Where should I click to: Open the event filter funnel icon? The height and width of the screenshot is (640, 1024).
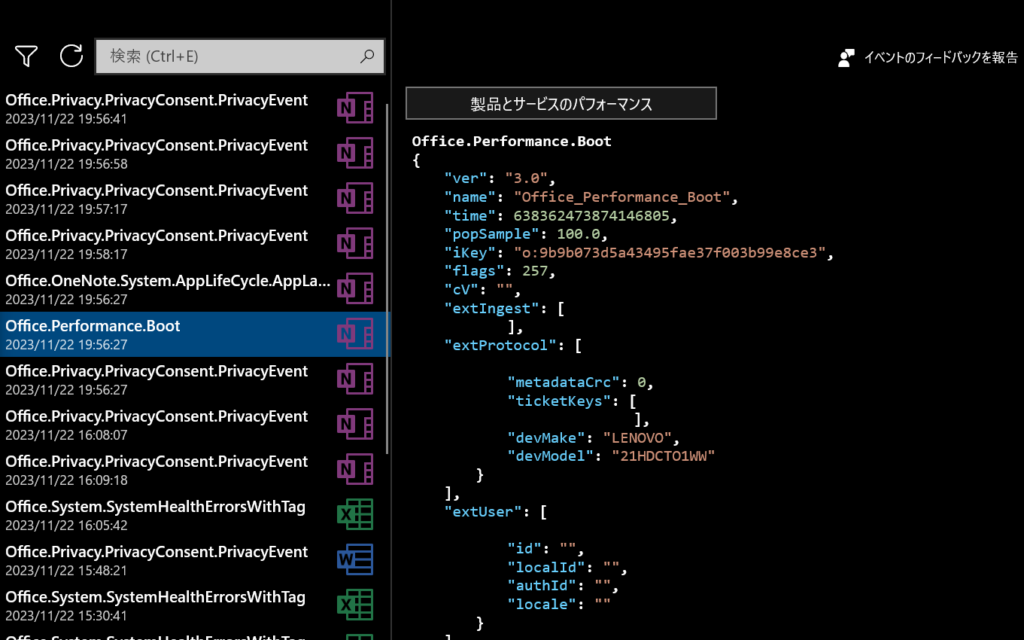pos(26,56)
